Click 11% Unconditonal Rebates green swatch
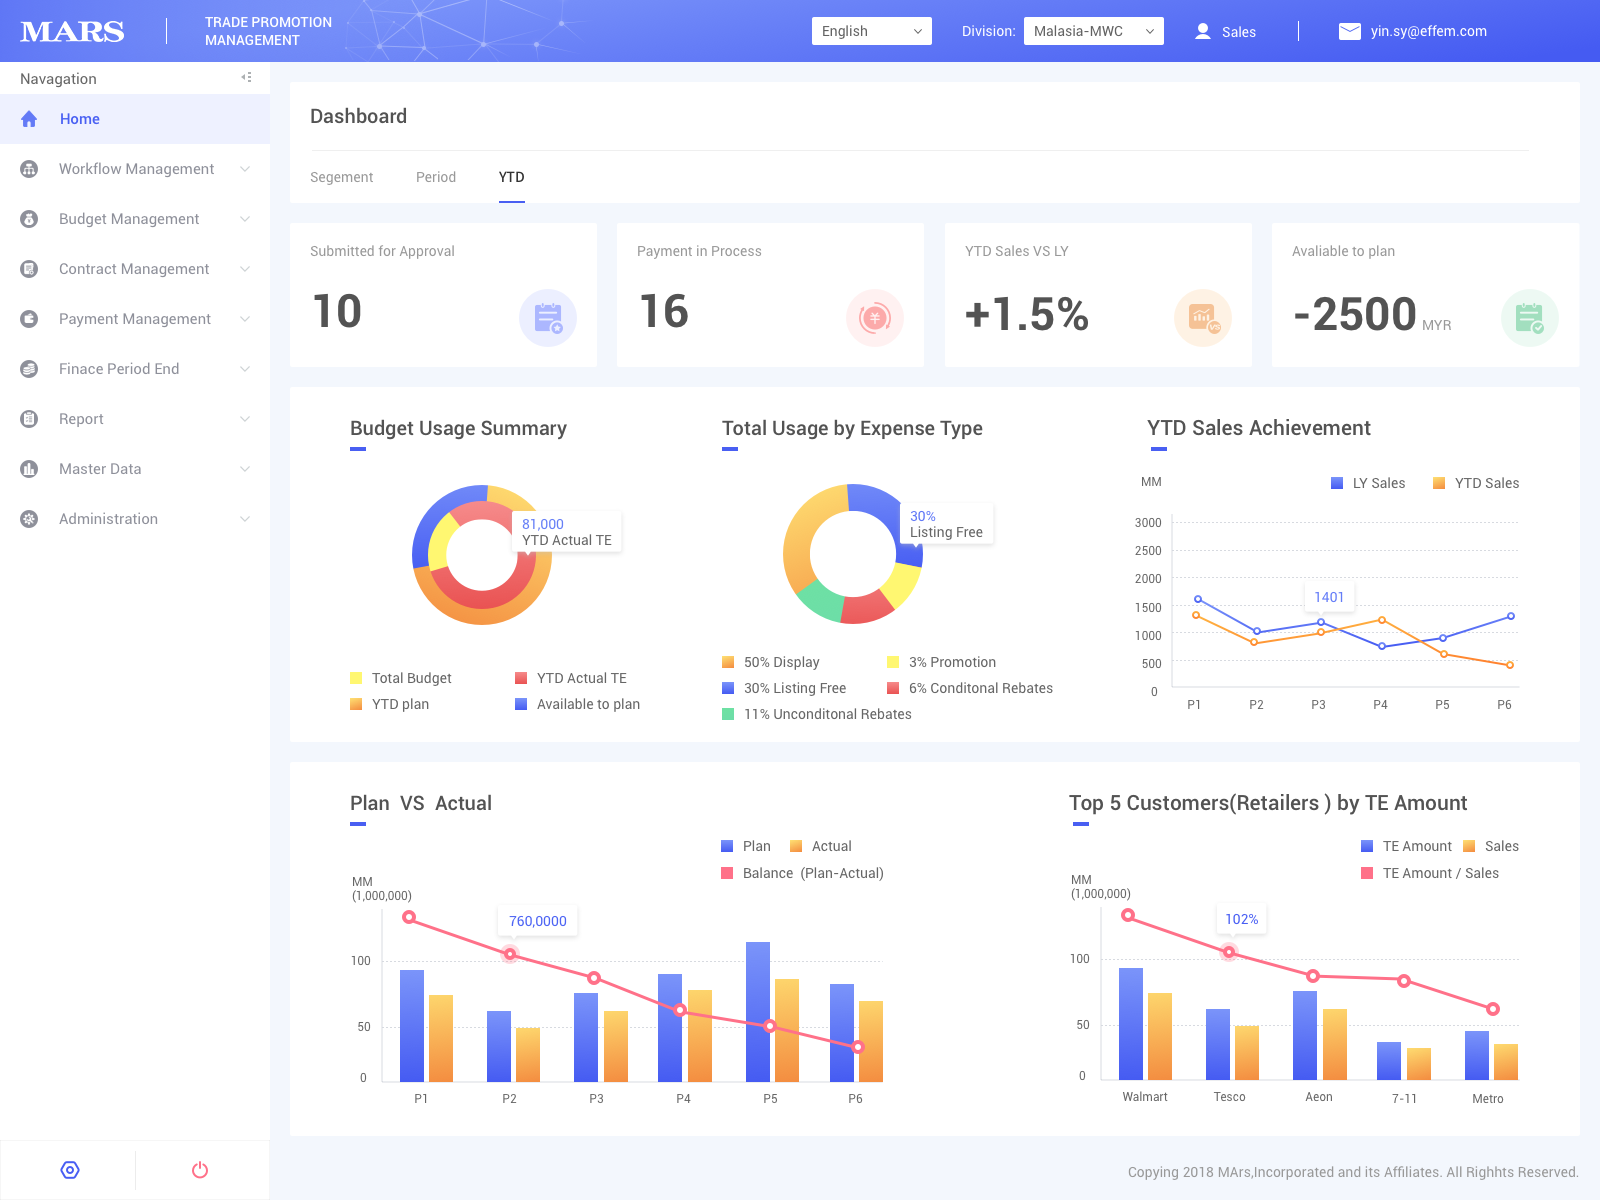 pos(728,714)
